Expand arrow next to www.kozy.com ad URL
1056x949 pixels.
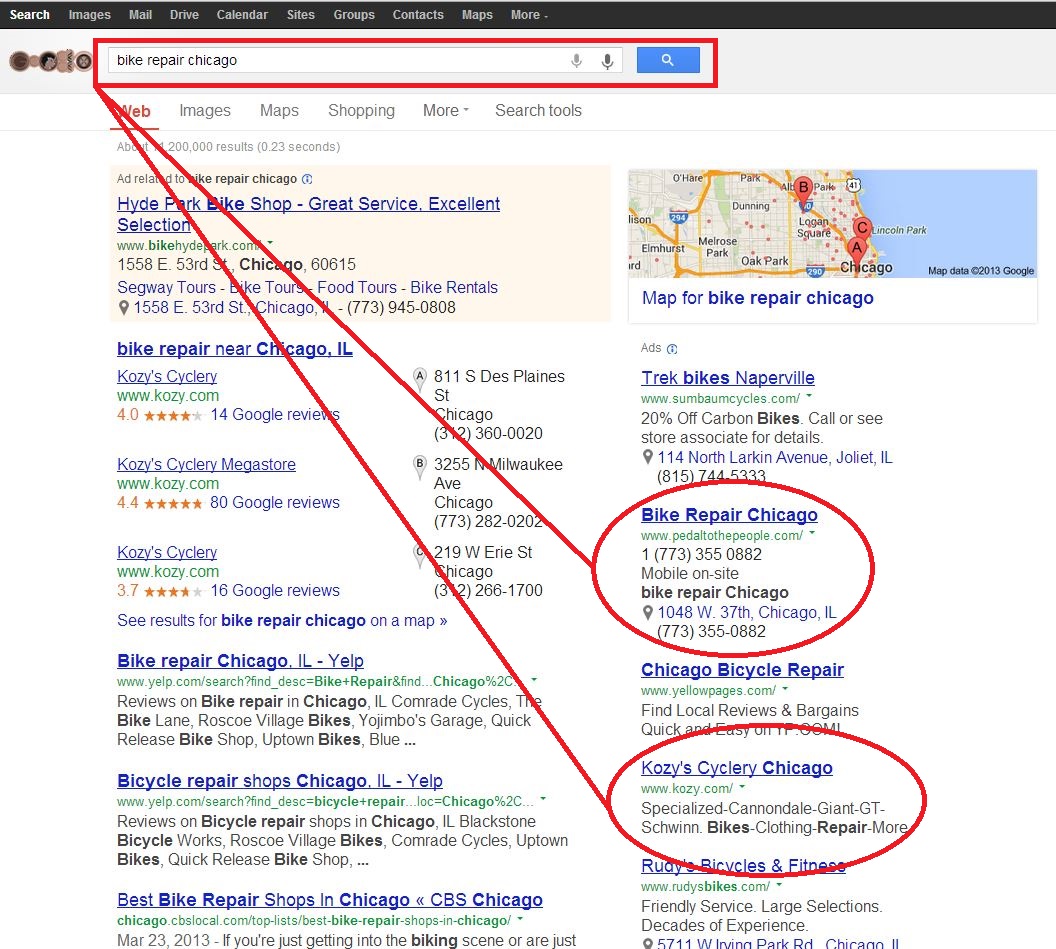[742, 786]
